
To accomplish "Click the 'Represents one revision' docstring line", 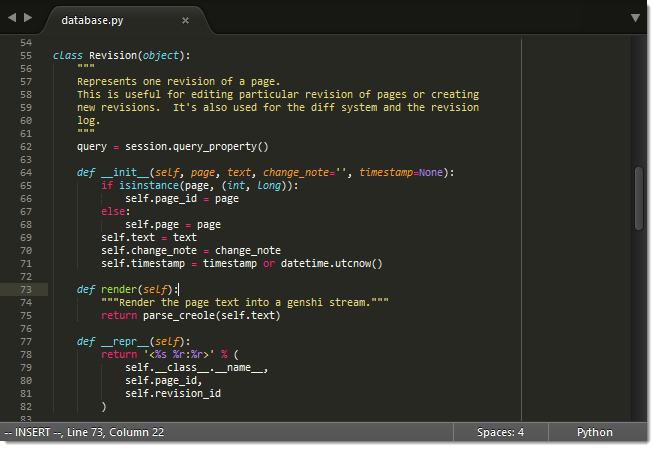I will pos(178,81).
